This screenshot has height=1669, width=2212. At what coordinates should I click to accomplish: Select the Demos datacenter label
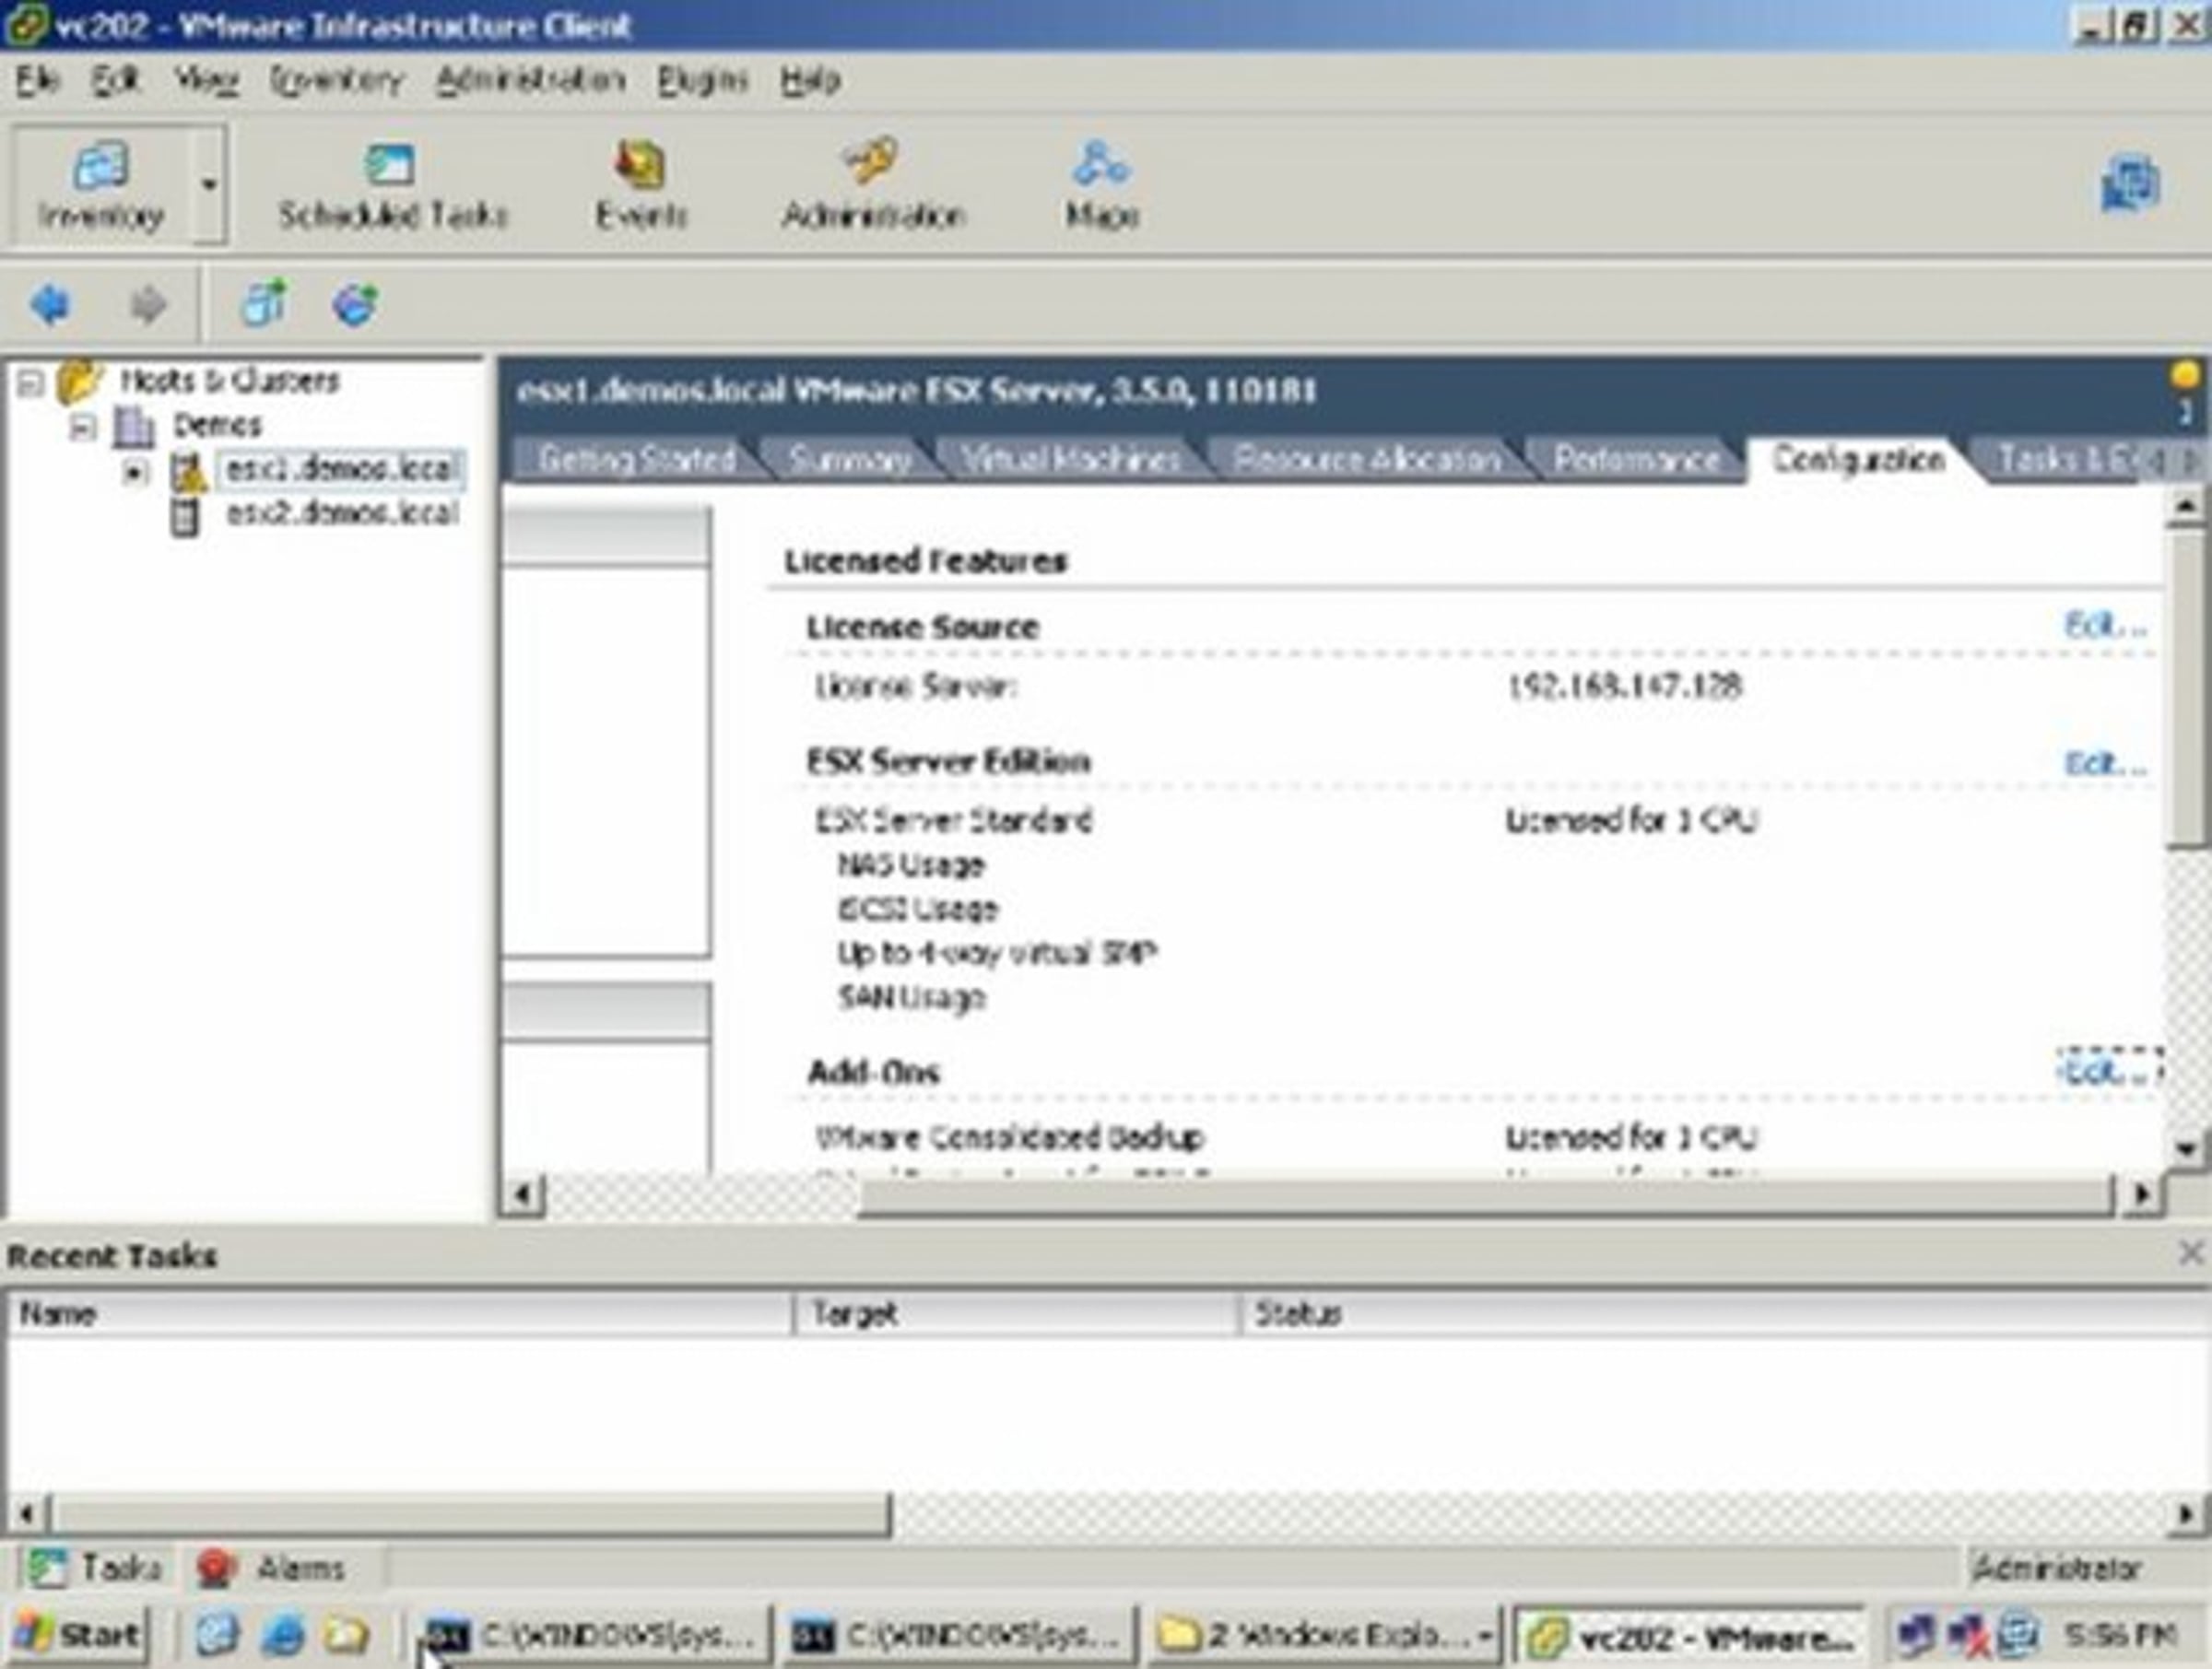coord(217,425)
